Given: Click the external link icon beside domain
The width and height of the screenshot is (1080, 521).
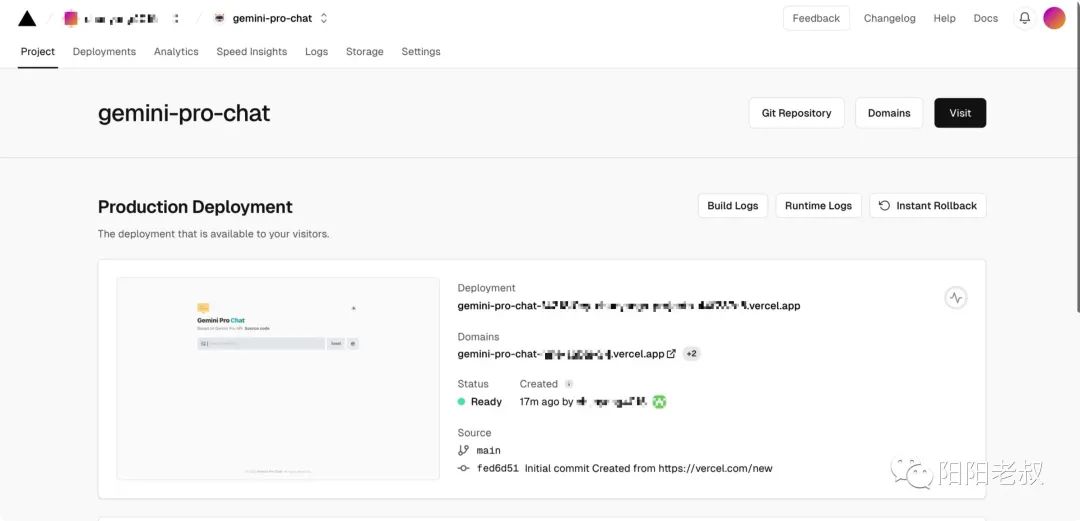Looking at the screenshot, I should pos(671,354).
